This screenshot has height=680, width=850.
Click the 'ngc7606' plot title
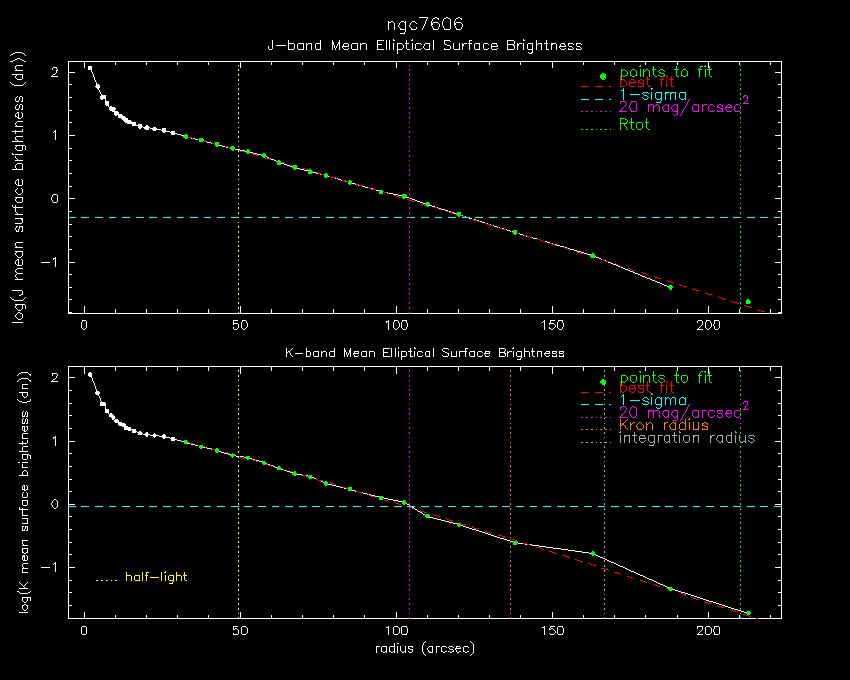424,23
